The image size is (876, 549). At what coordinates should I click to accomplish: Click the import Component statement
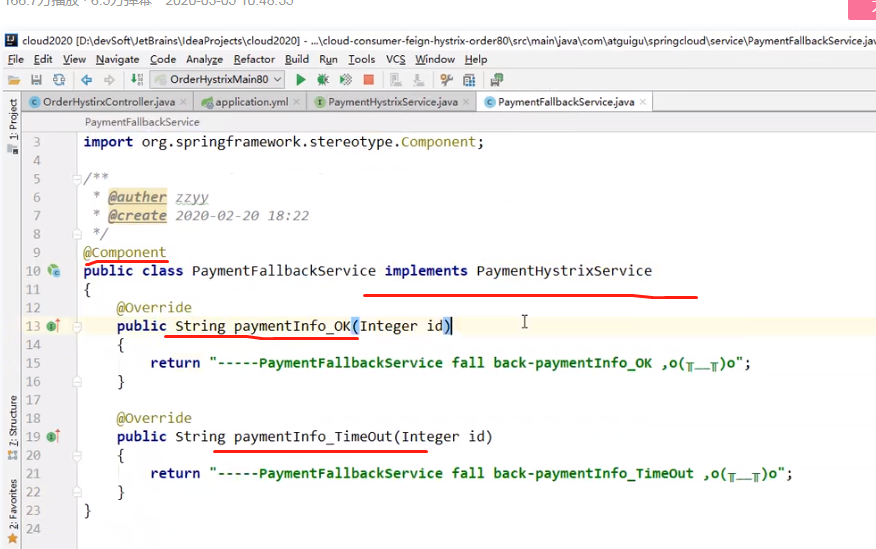click(x=284, y=142)
